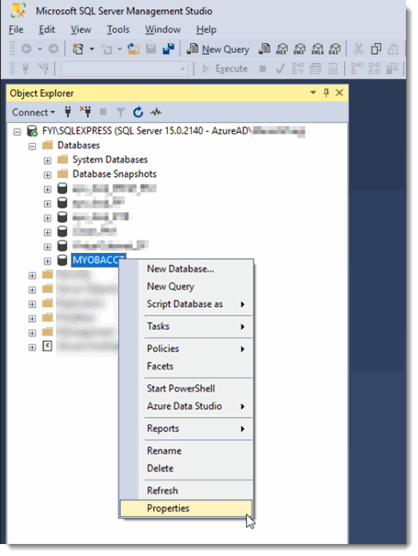Select the Database Snapshots tree item
Screen dimensions: 418x556
click(115, 174)
